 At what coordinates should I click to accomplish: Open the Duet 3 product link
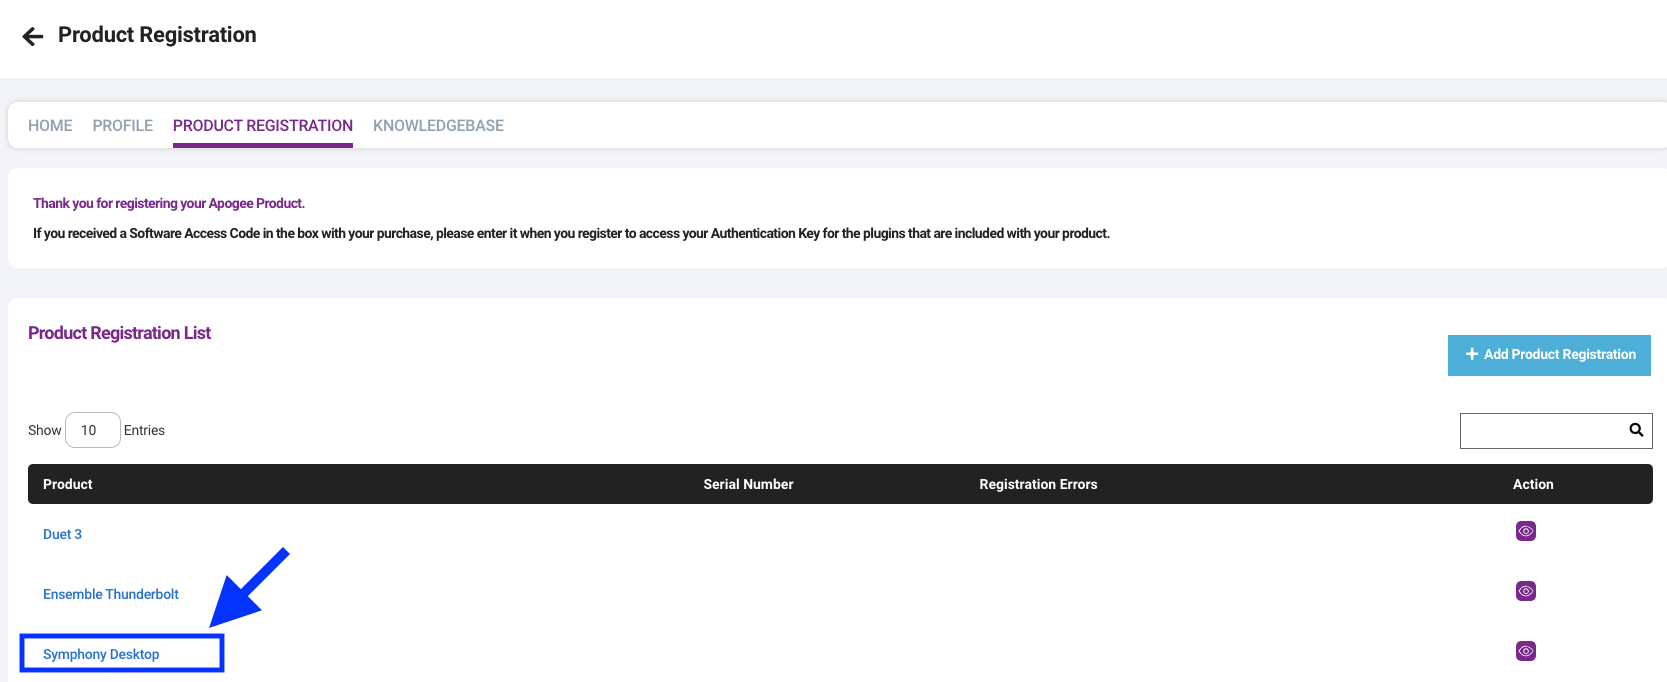(62, 534)
